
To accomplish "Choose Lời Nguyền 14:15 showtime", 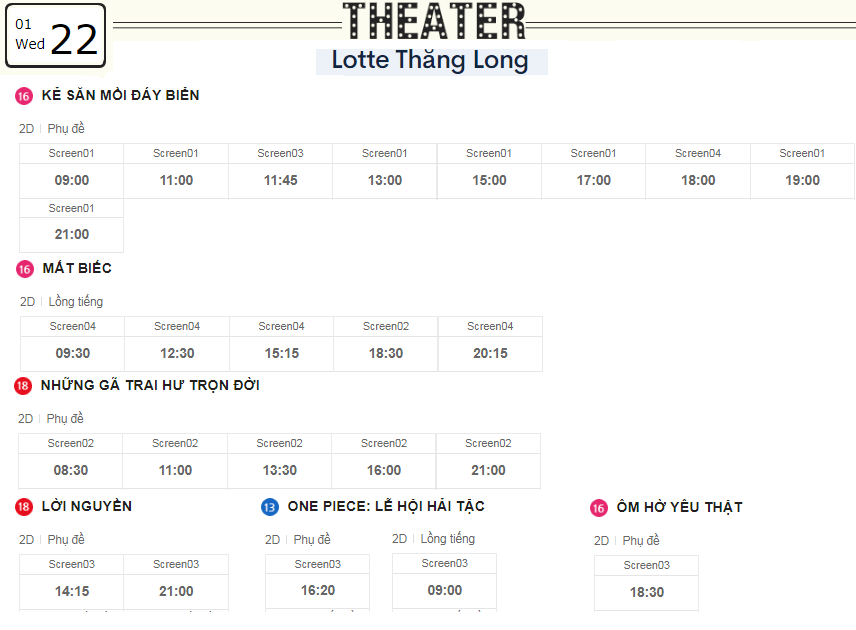I will pos(72,582).
